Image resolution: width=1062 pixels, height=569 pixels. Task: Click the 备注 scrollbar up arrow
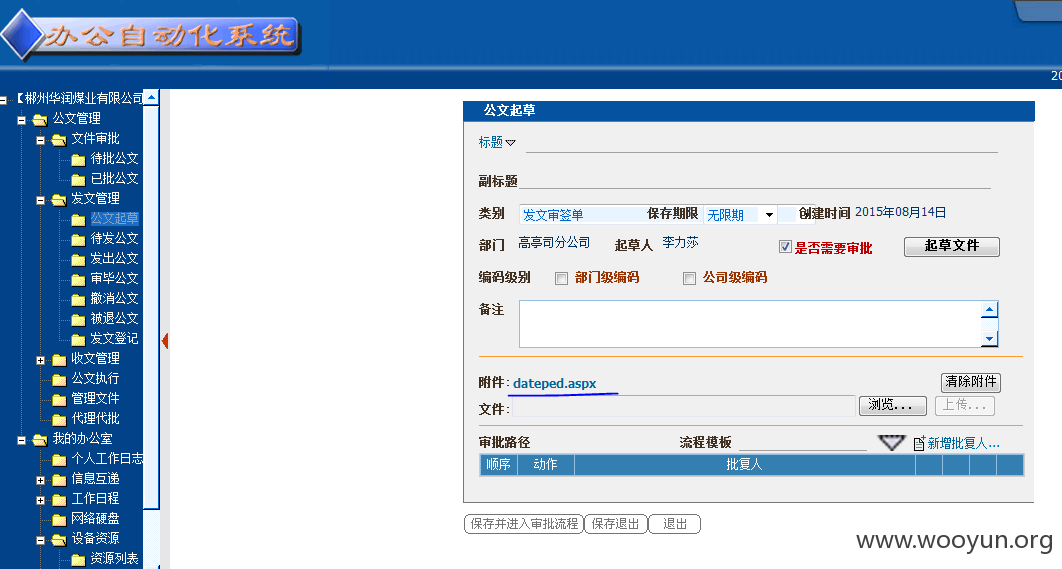pos(990,310)
